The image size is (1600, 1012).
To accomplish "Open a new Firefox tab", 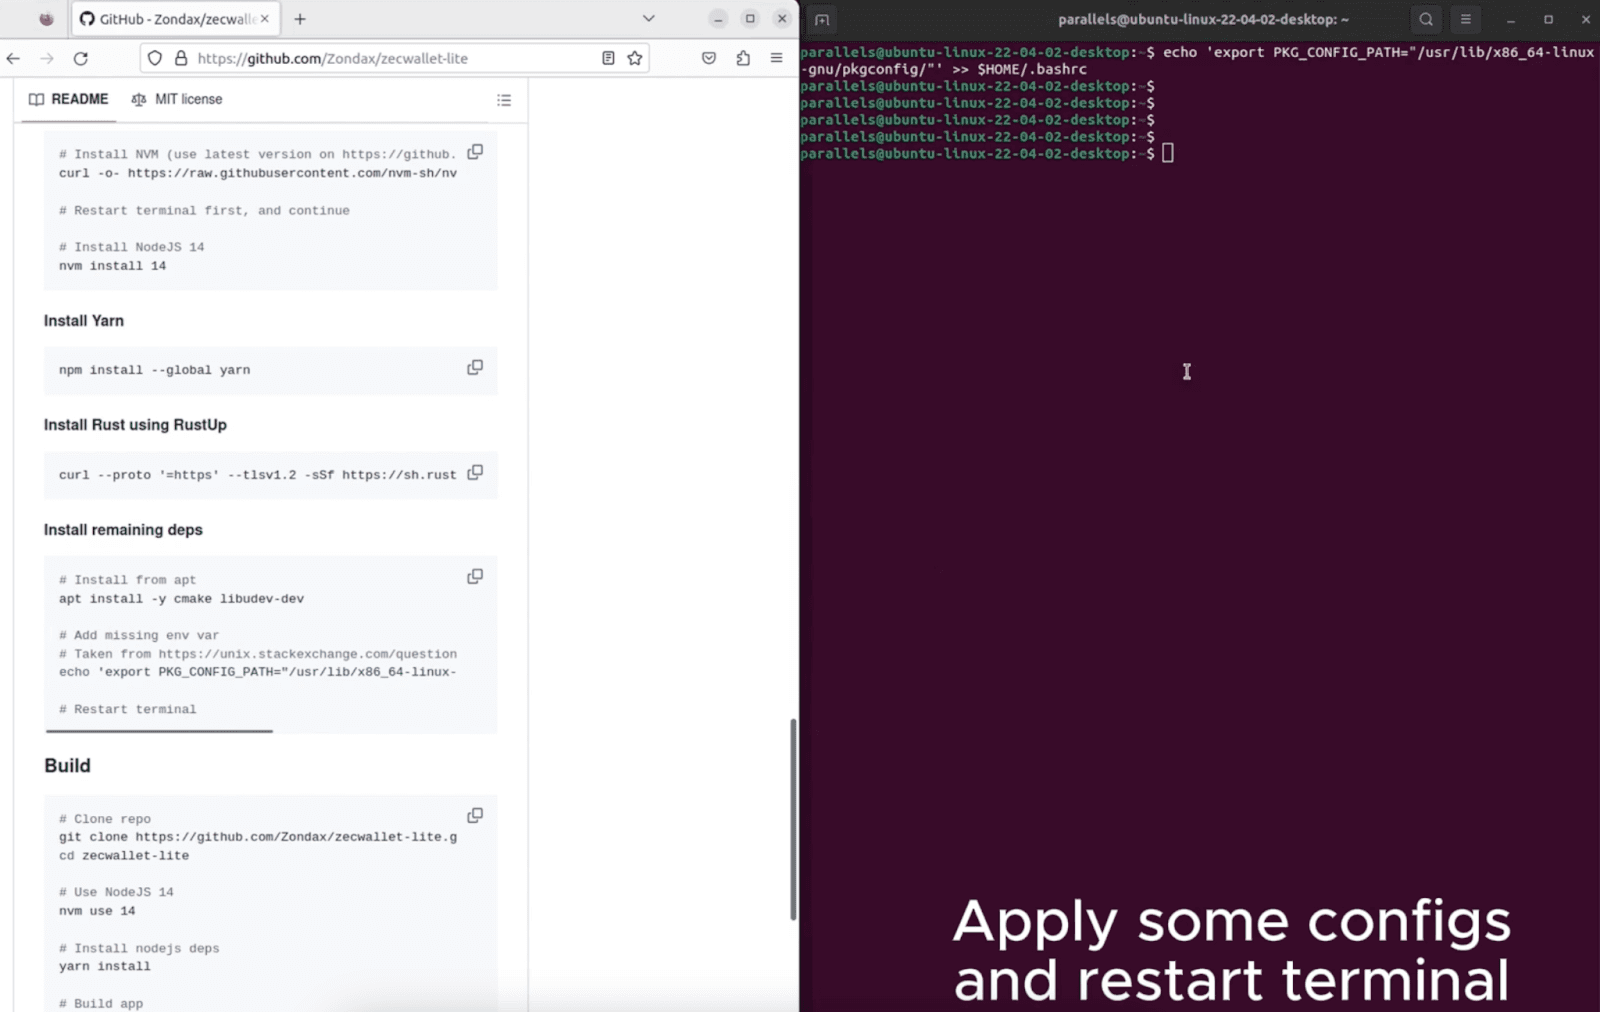I will click(x=300, y=19).
